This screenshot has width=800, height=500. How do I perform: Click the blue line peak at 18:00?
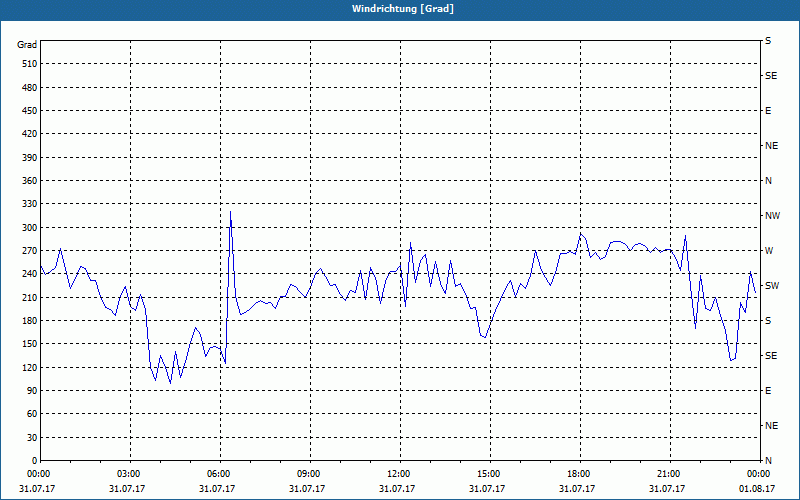pos(580,234)
